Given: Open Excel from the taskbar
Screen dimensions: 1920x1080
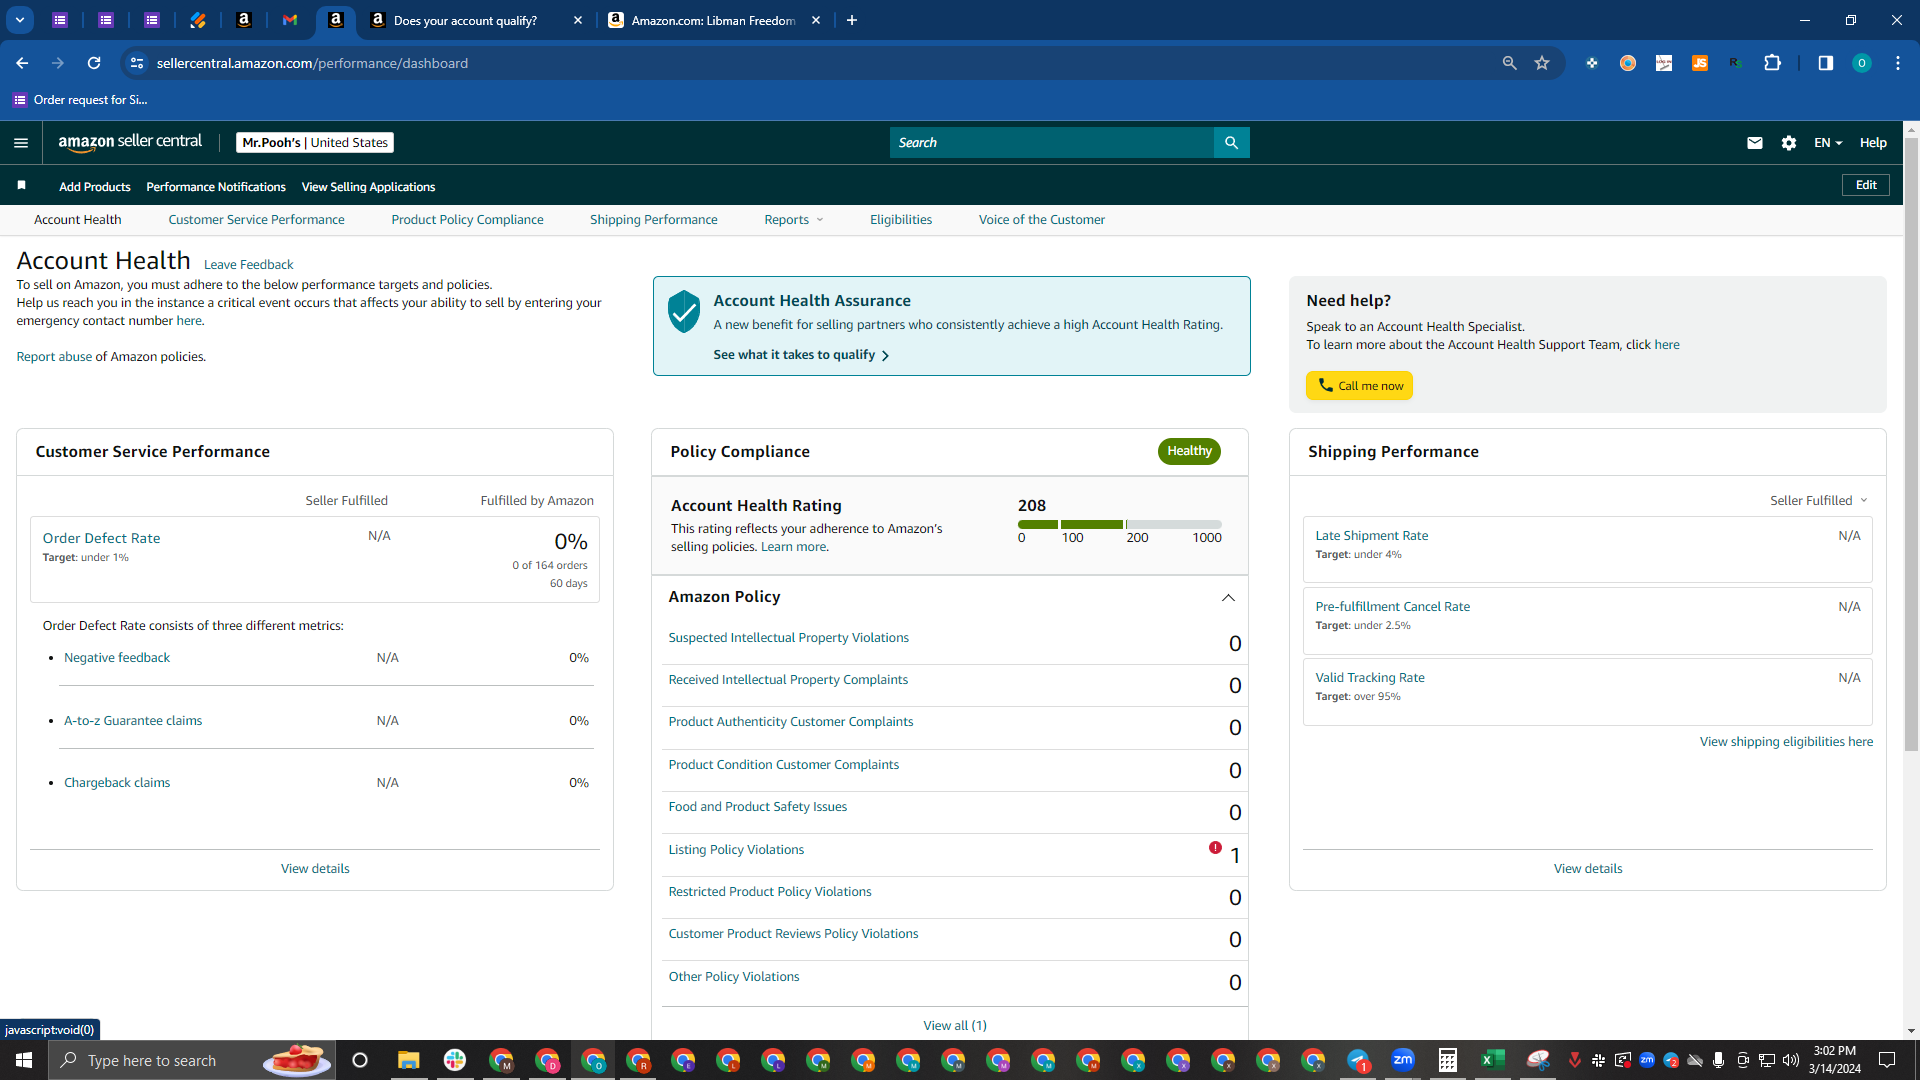Looking at the screenshot, I should [x=1493, y=1060].
